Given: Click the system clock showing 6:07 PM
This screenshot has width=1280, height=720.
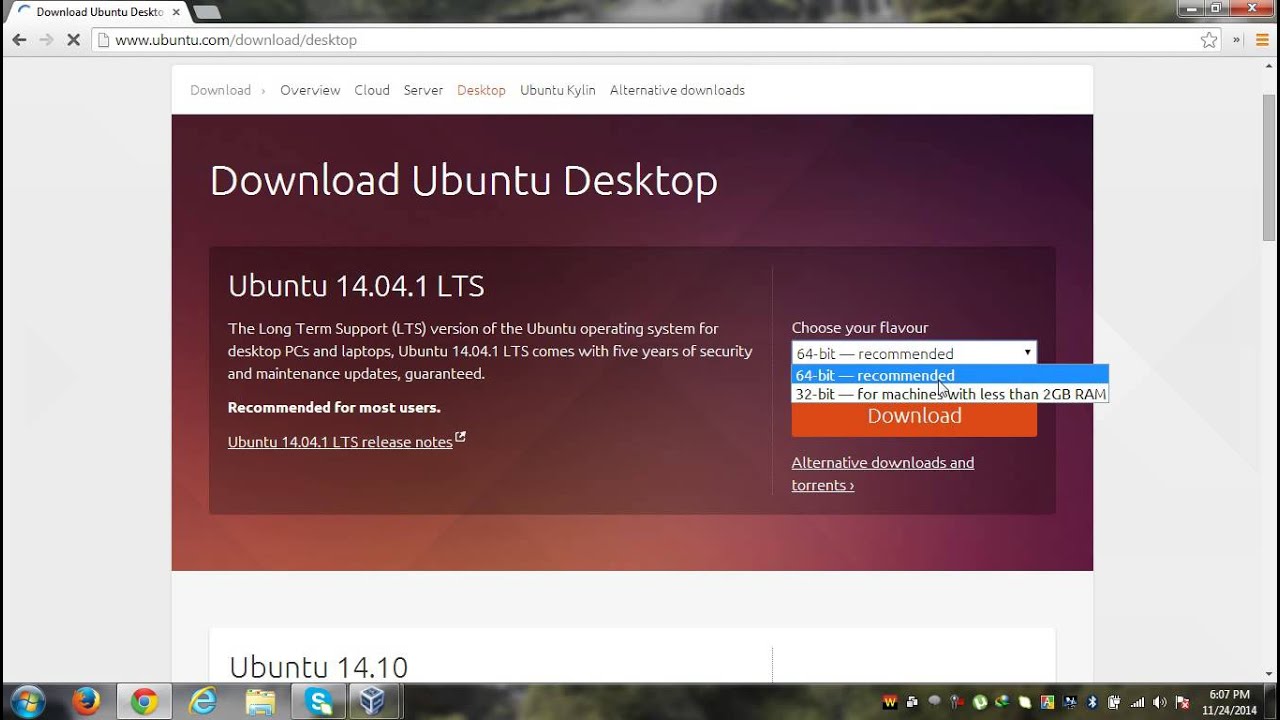Looking at the screenshot, I should (1229, 701).
